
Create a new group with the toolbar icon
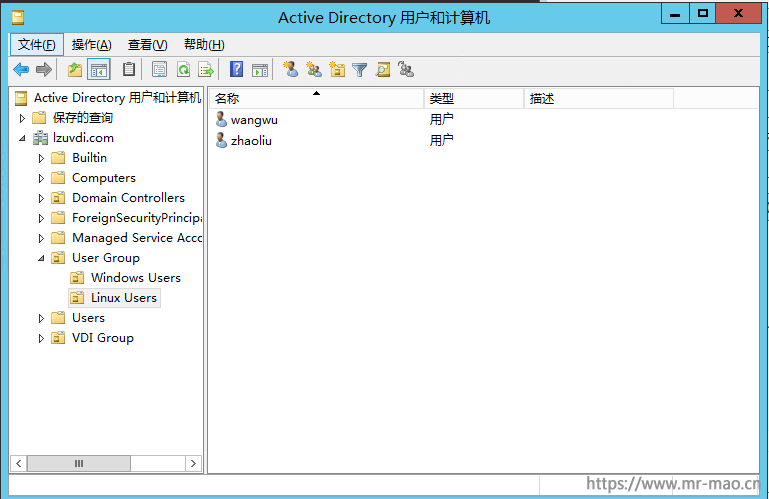coord(314,69)
